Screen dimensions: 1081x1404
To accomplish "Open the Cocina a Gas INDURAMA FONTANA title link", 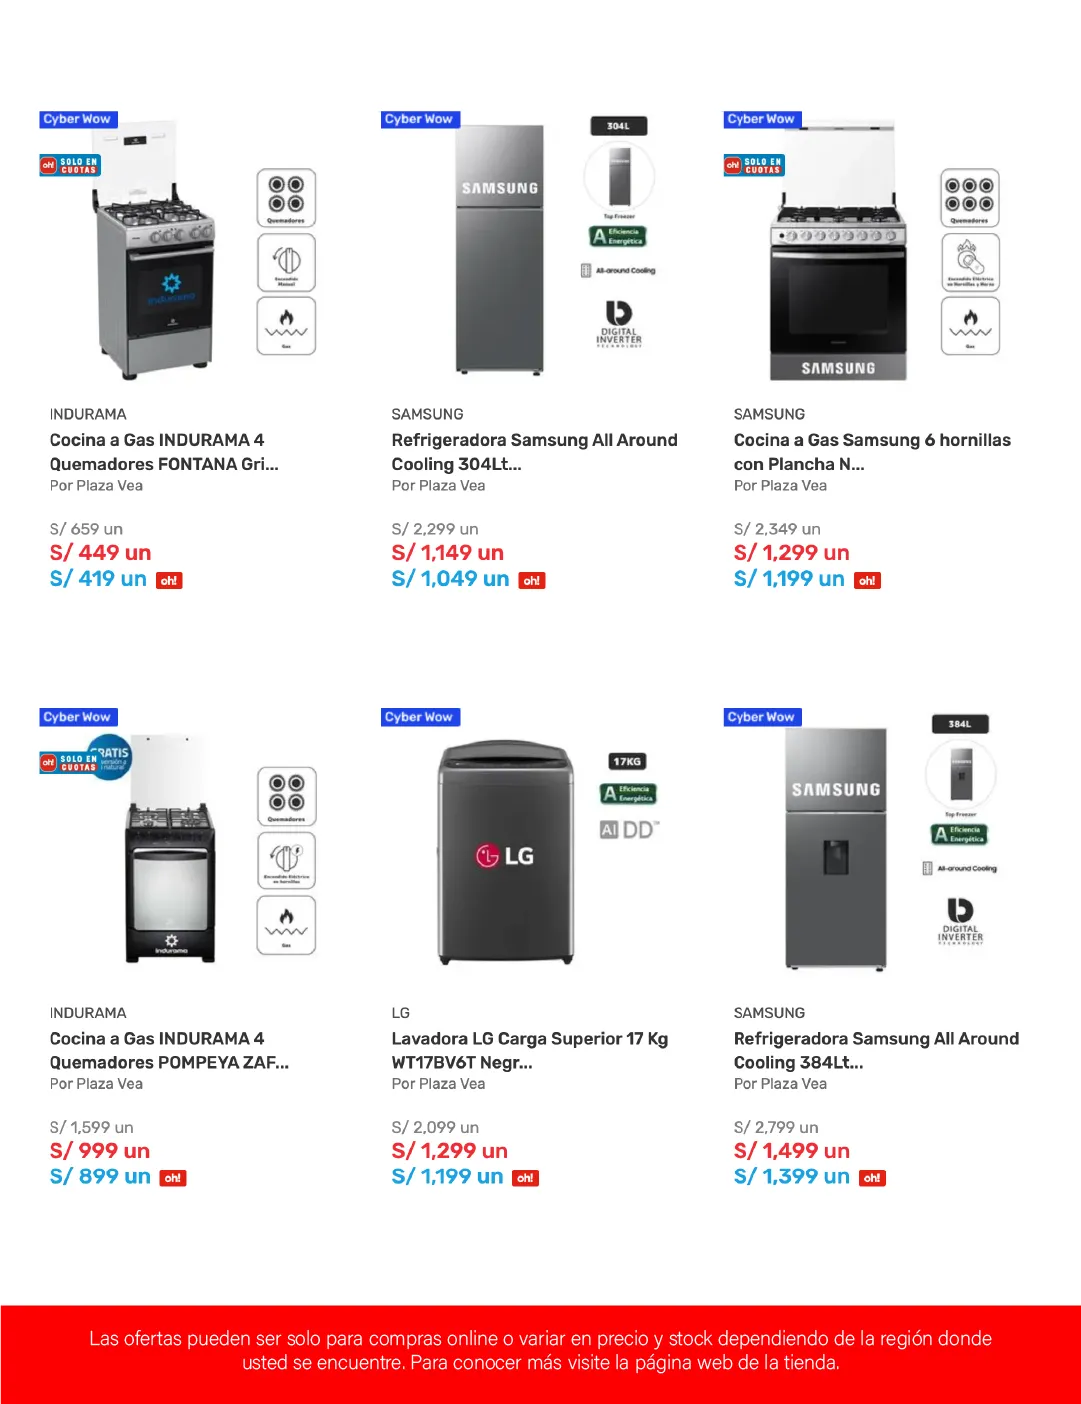I will click(164, 452).
